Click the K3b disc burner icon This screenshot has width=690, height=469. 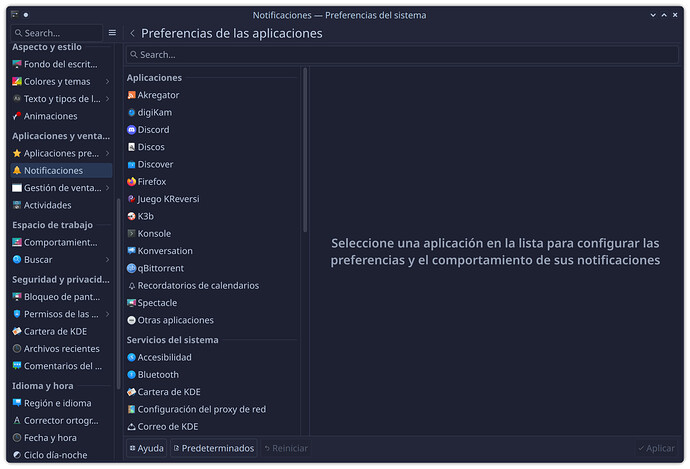coord(131,216)
